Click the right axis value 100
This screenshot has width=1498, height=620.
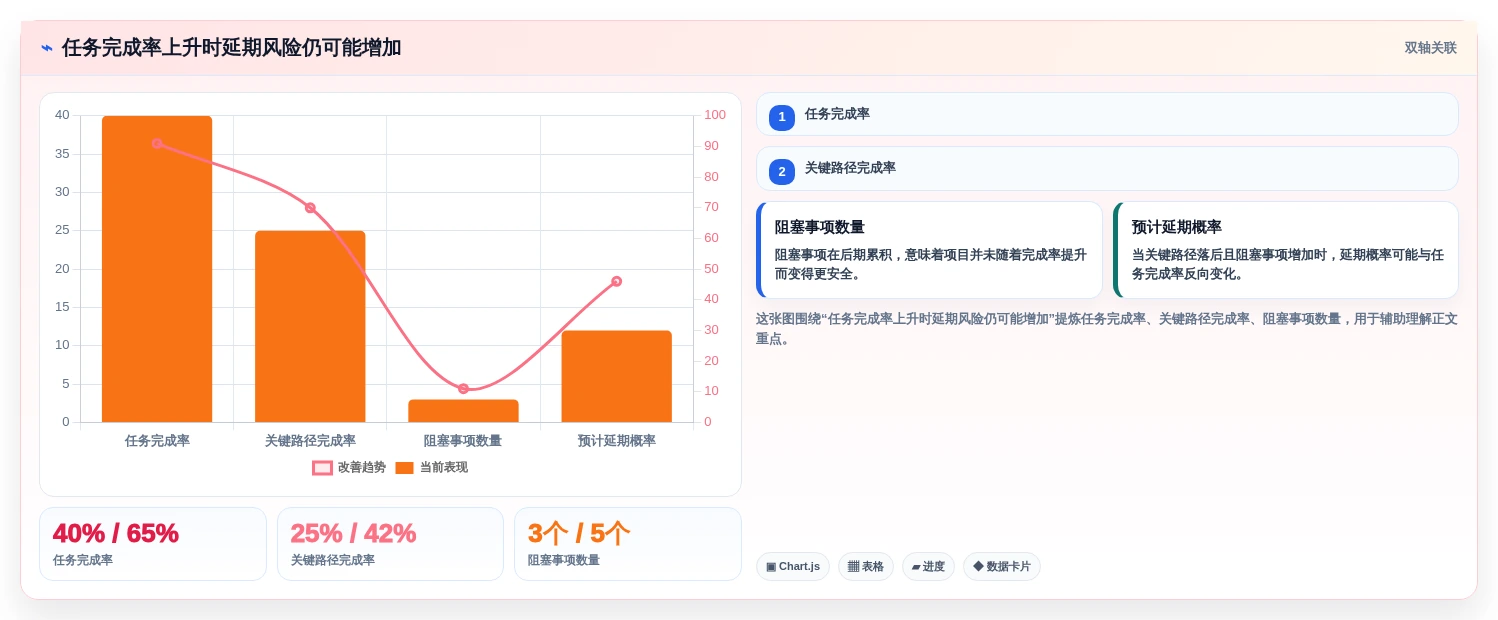pos(715,115)
